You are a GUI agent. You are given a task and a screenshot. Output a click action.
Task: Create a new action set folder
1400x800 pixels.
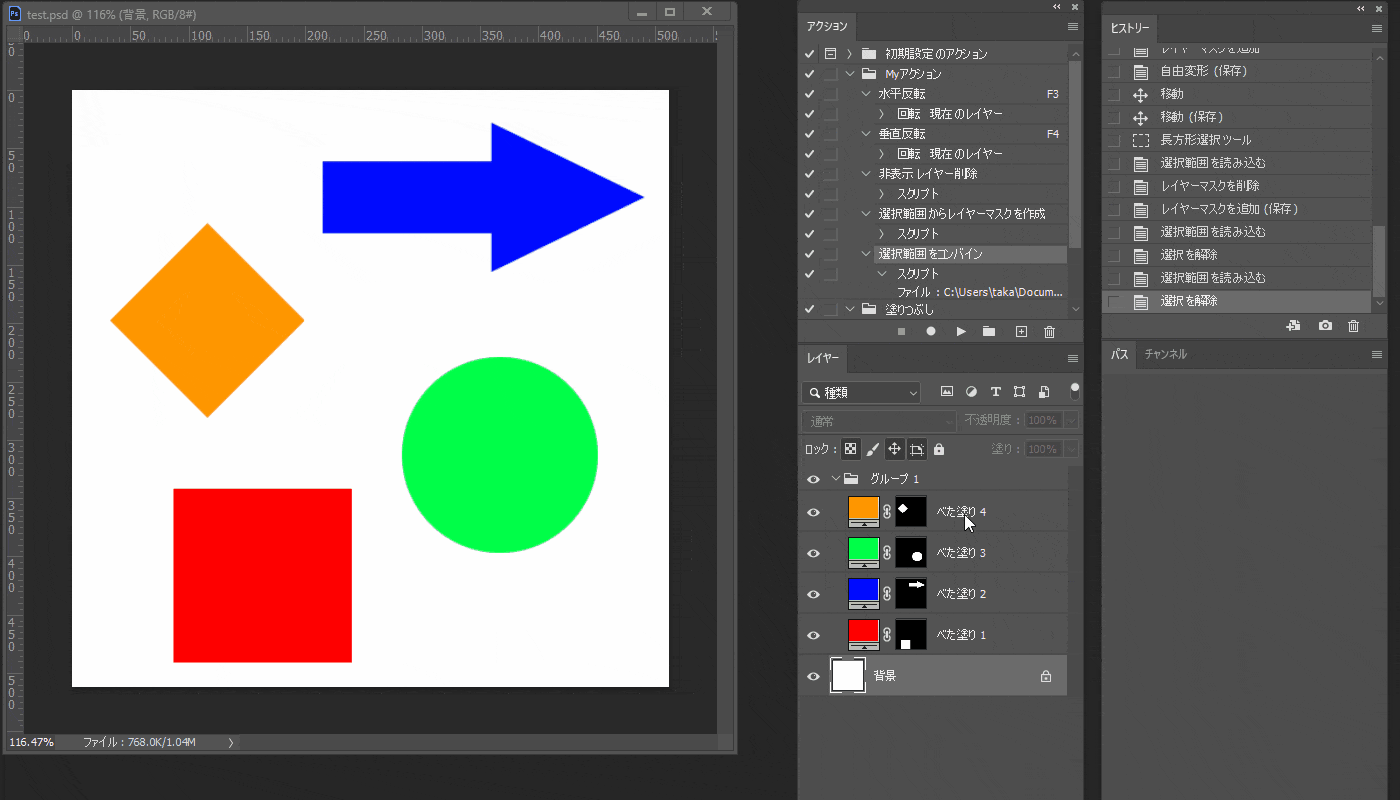point(989,331)
